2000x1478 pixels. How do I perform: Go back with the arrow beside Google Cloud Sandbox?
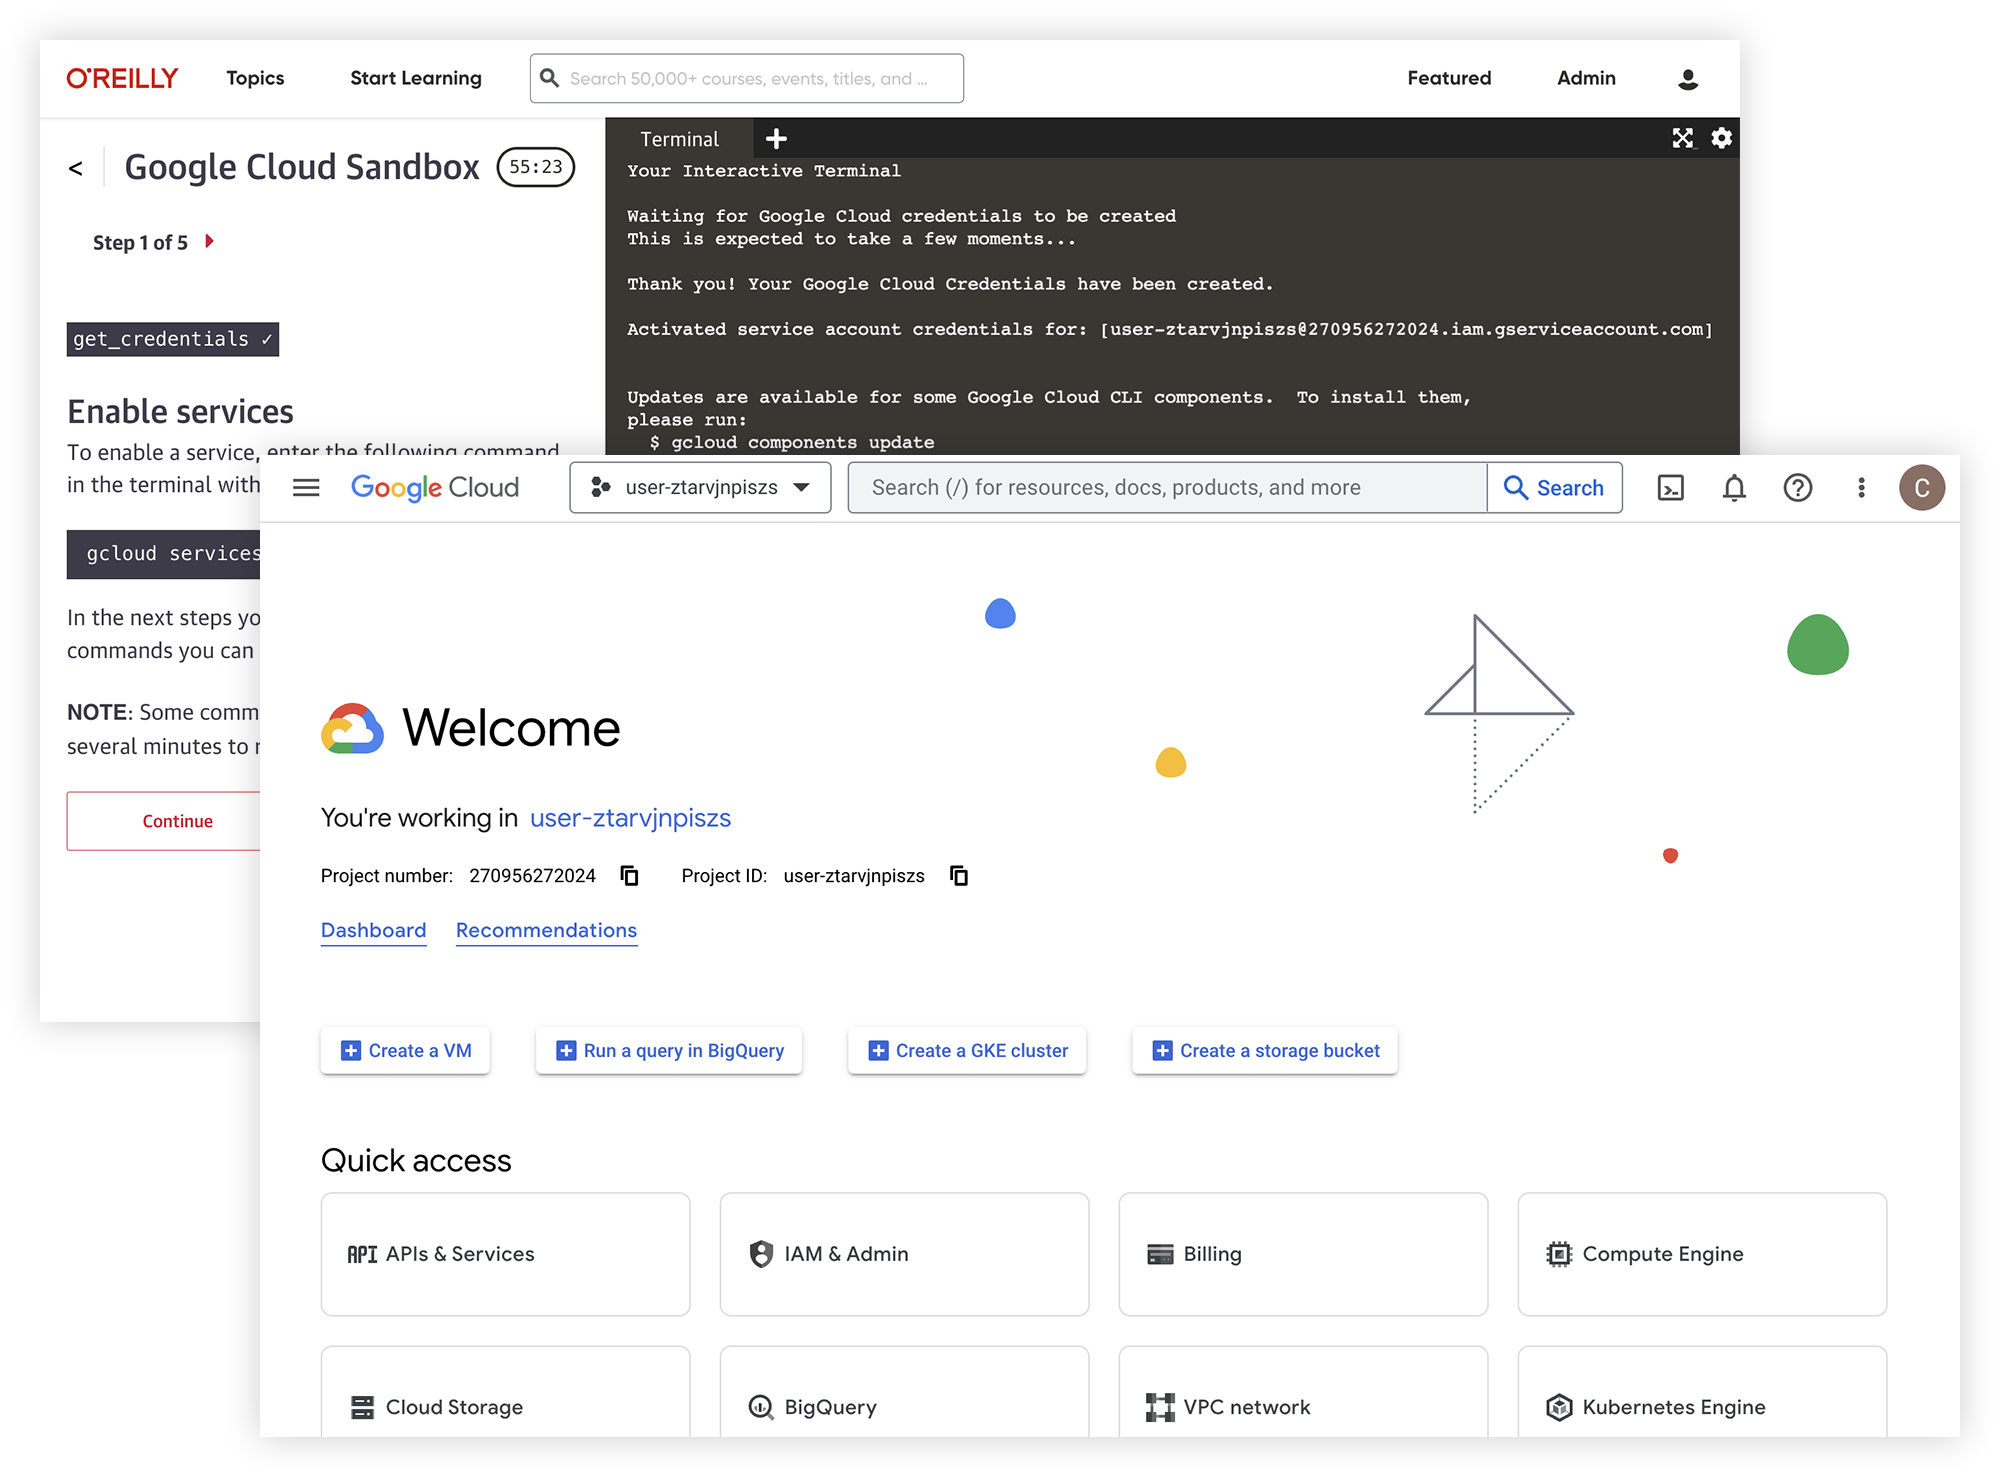coord(76,168)
